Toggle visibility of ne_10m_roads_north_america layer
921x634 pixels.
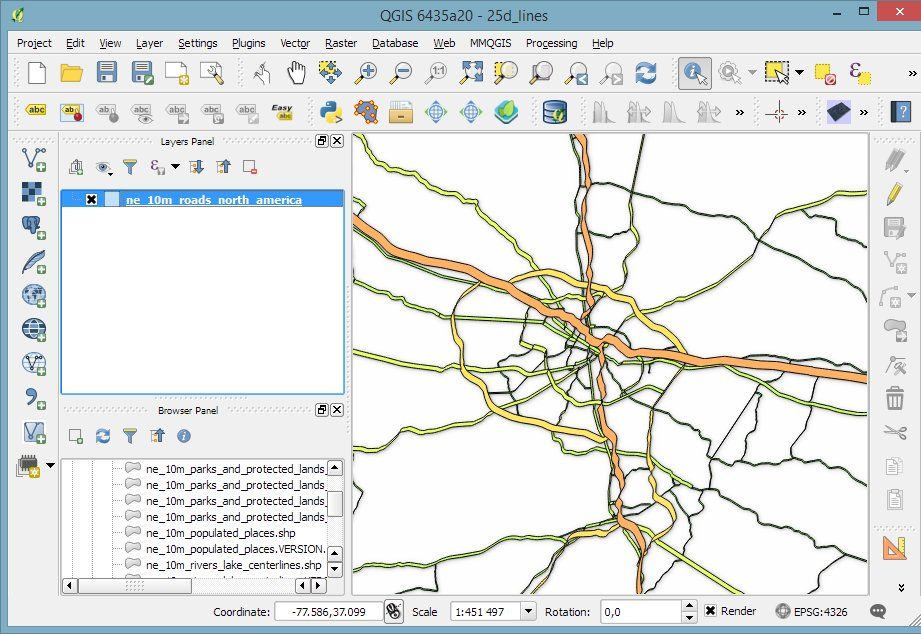(92, 200)
